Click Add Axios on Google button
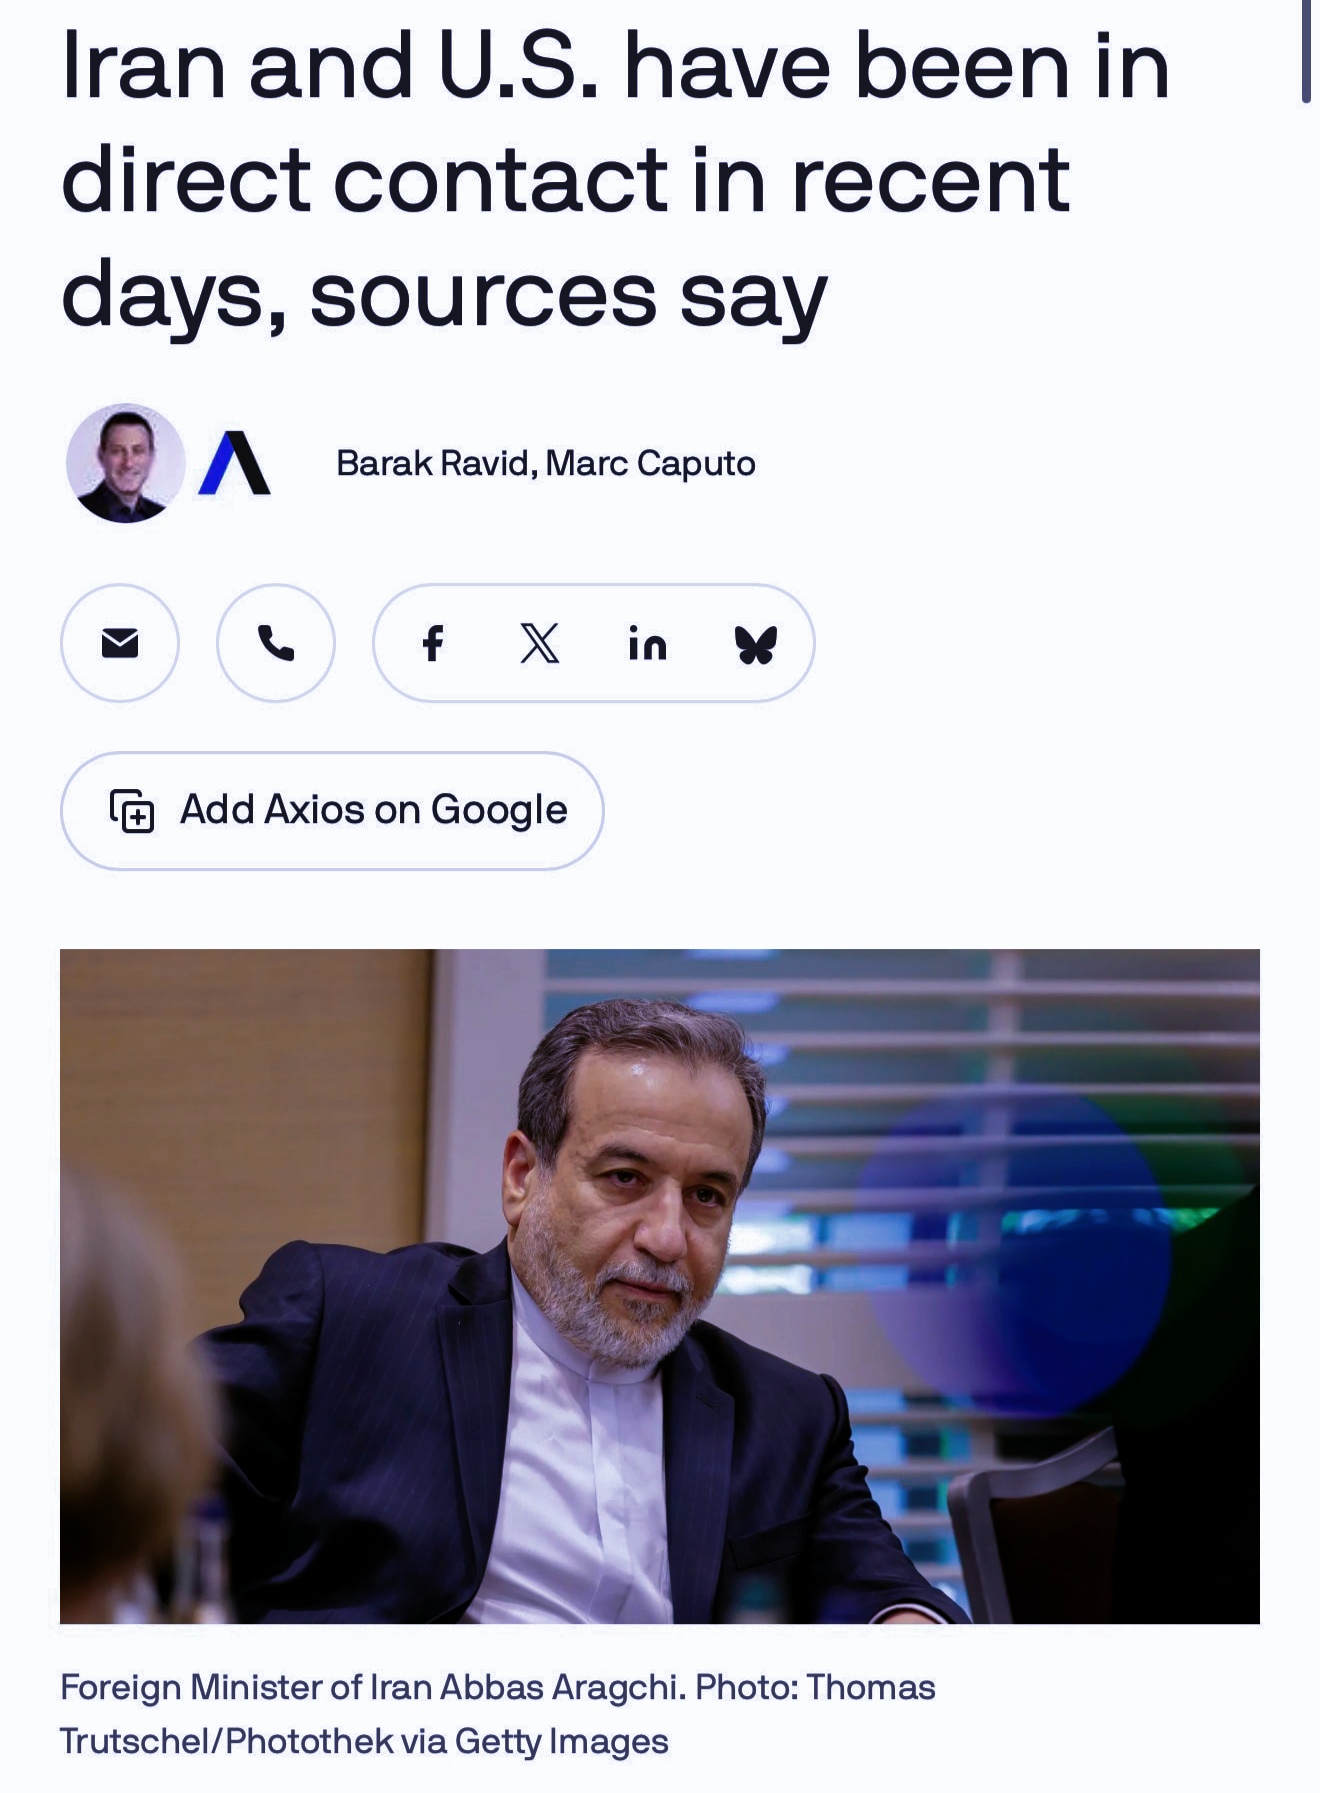1320x1793 pixels. click(332, 811)
